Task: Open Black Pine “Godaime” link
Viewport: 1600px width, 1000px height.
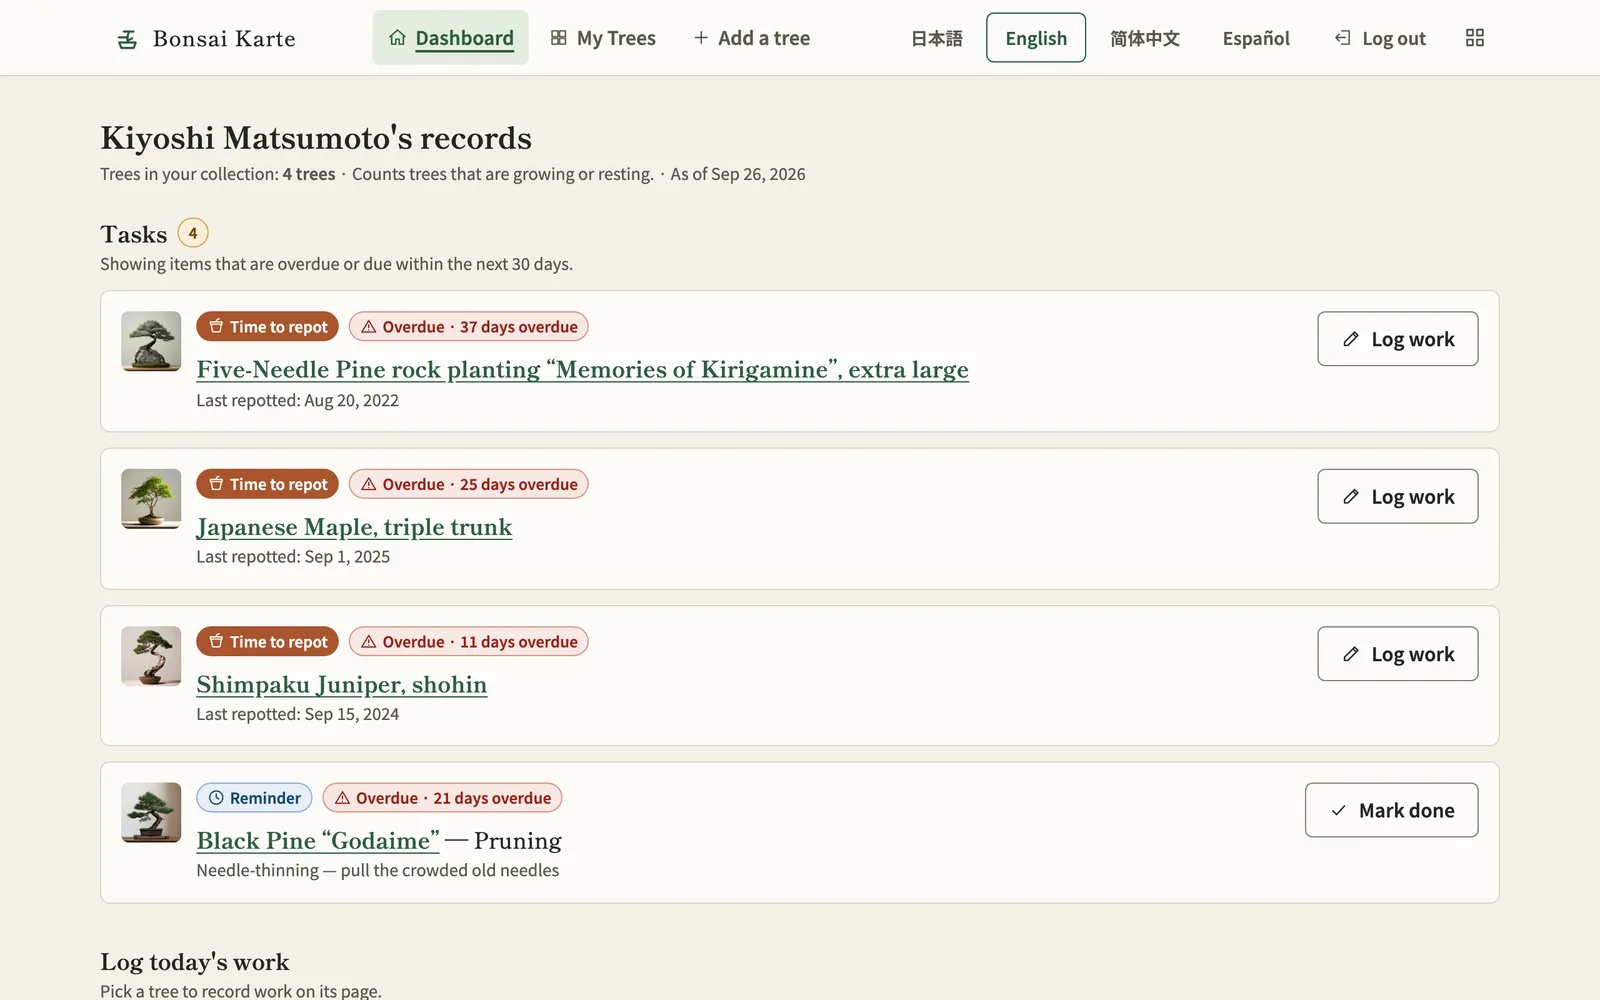Action: [318, 841]
